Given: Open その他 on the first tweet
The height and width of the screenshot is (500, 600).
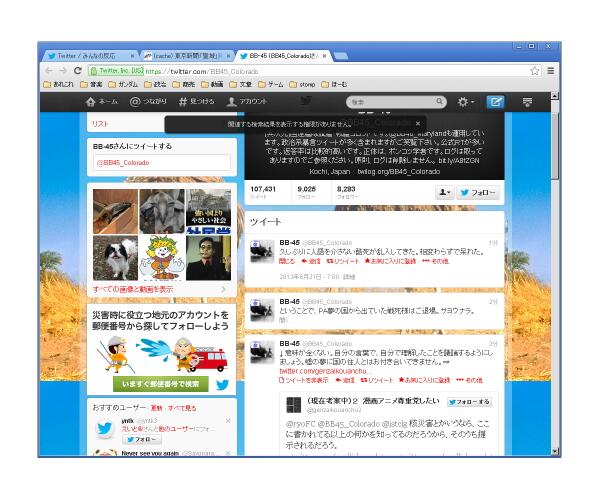Looking at the screenshot, I should [435, 261].
